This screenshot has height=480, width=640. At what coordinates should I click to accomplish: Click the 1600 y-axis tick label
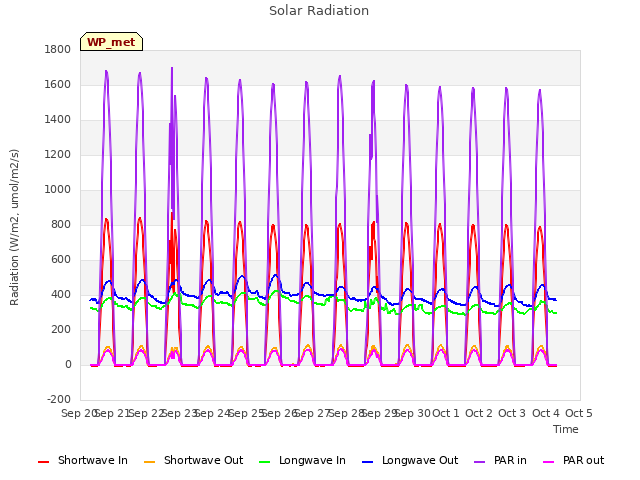click(x=58, y=84)
